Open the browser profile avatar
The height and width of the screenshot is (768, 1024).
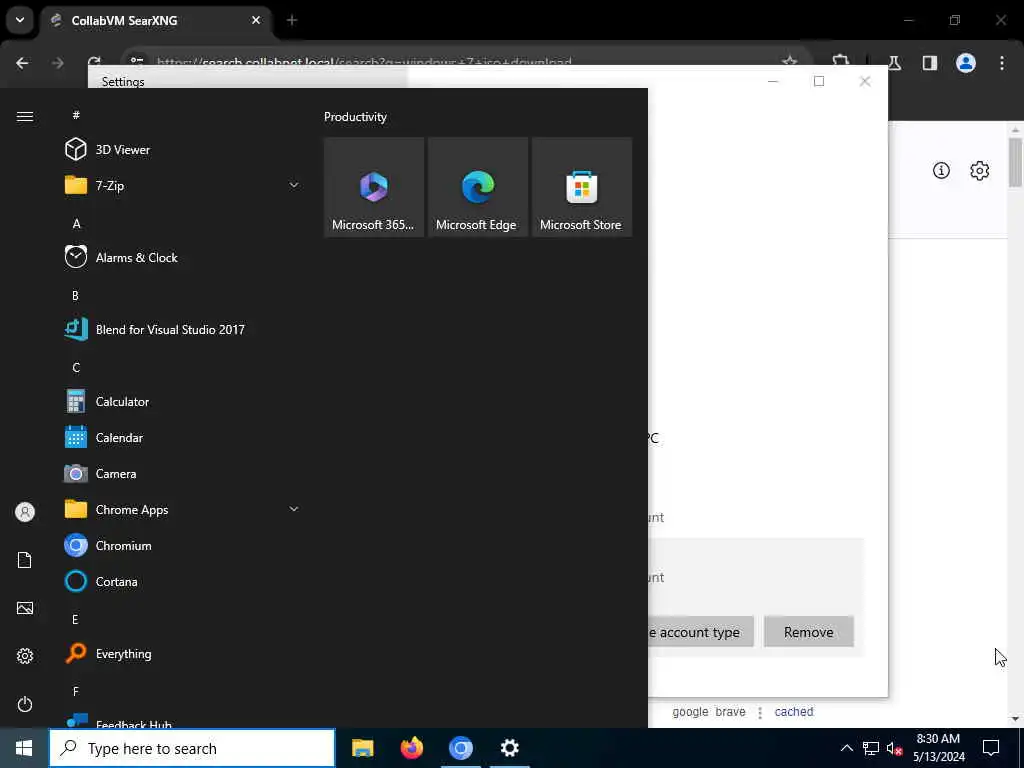pyautogui.click(x=966, y=63)
